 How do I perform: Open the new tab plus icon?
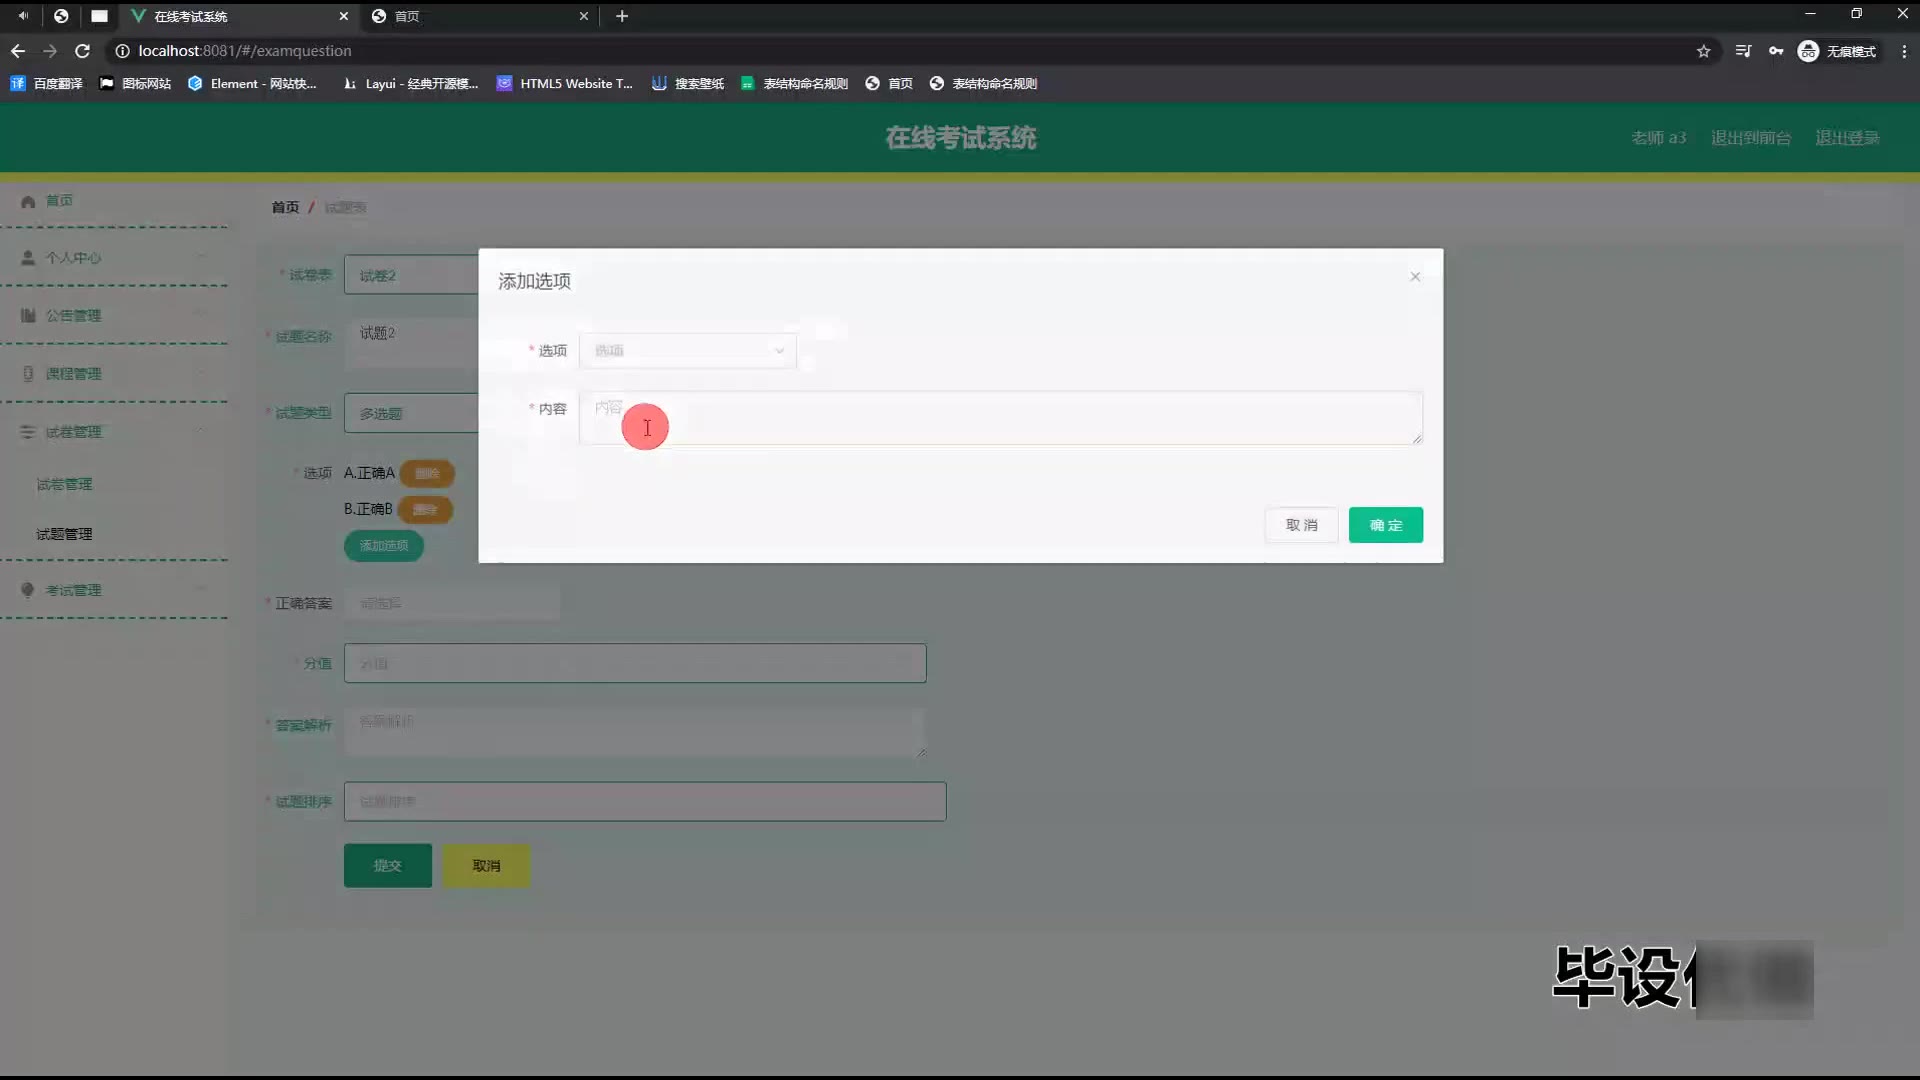(x=622, y=16)
